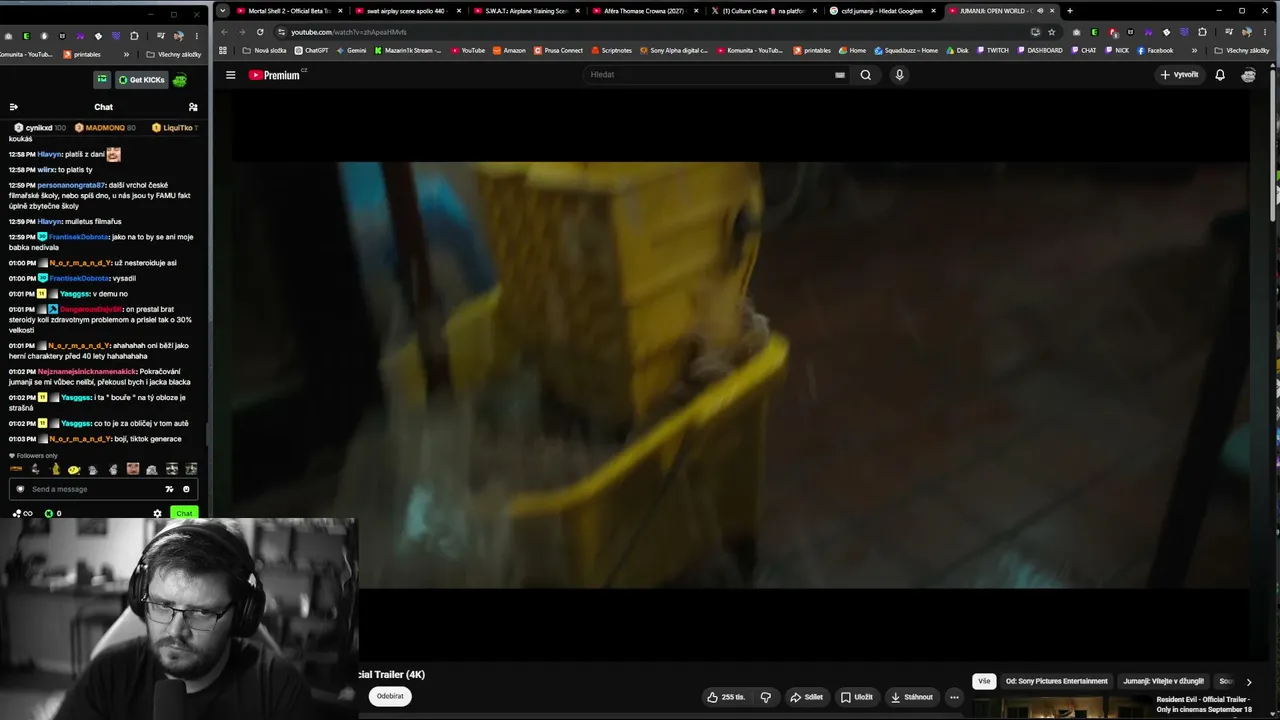Expand the hidden bookmarks overflow chevron

click(1194, 50)
